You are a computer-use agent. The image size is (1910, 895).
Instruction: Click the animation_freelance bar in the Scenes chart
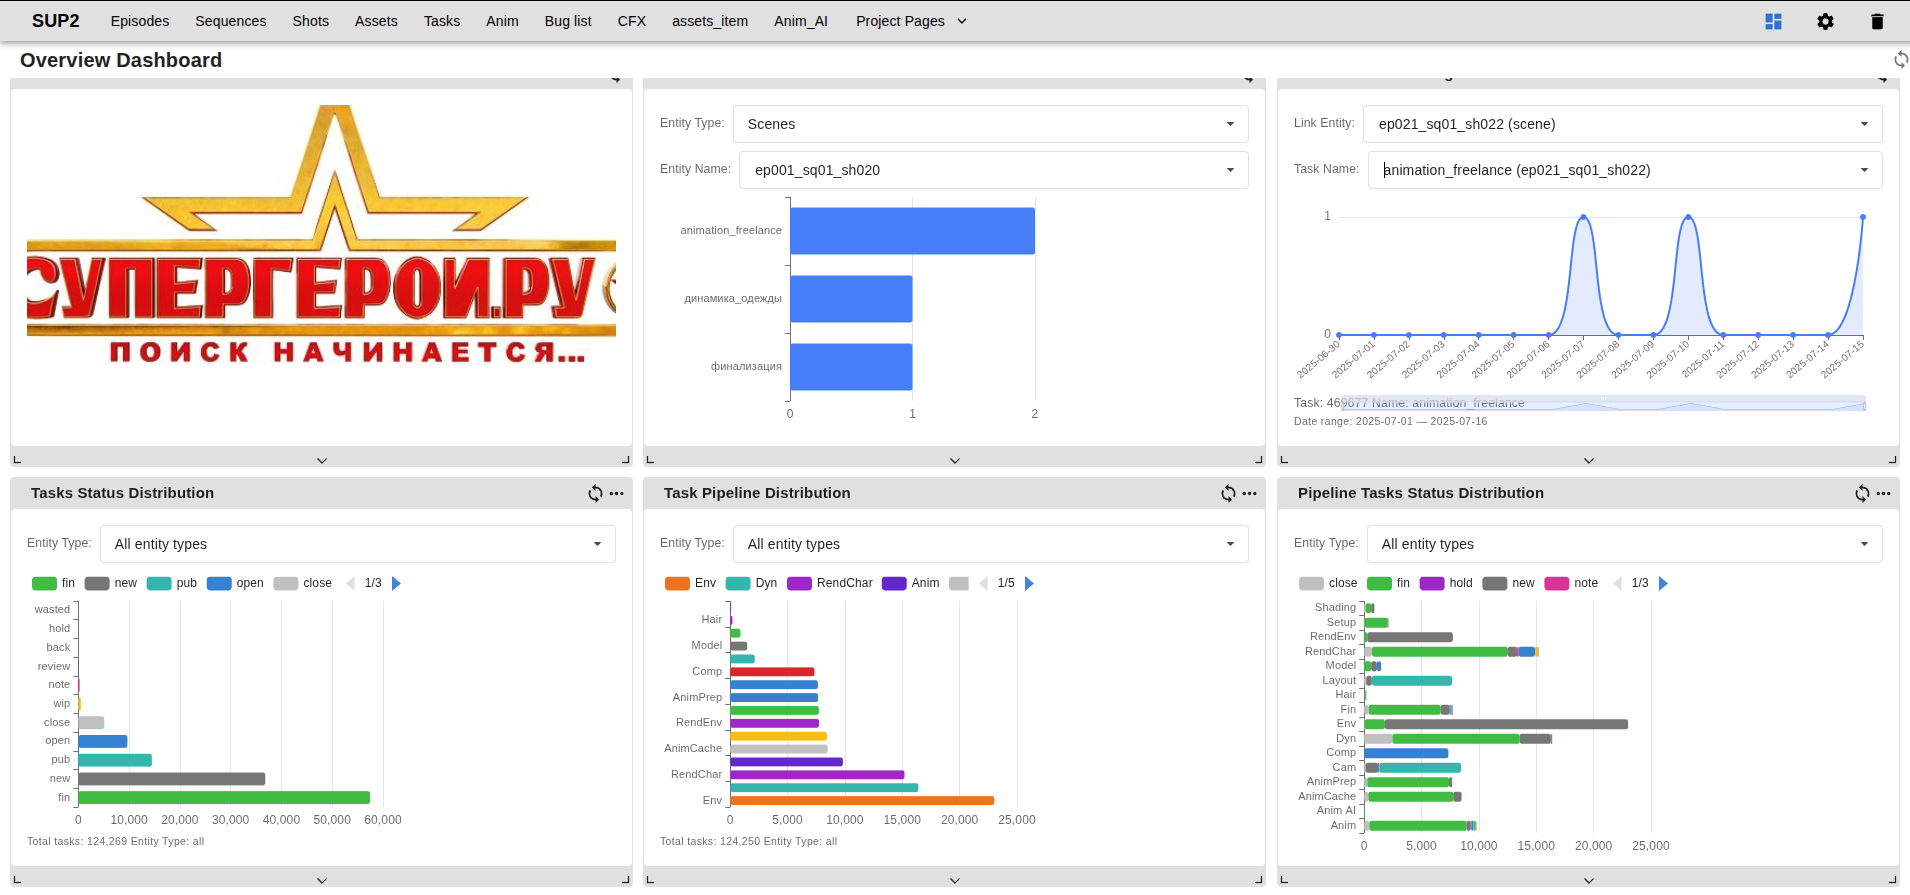point(912,231)
